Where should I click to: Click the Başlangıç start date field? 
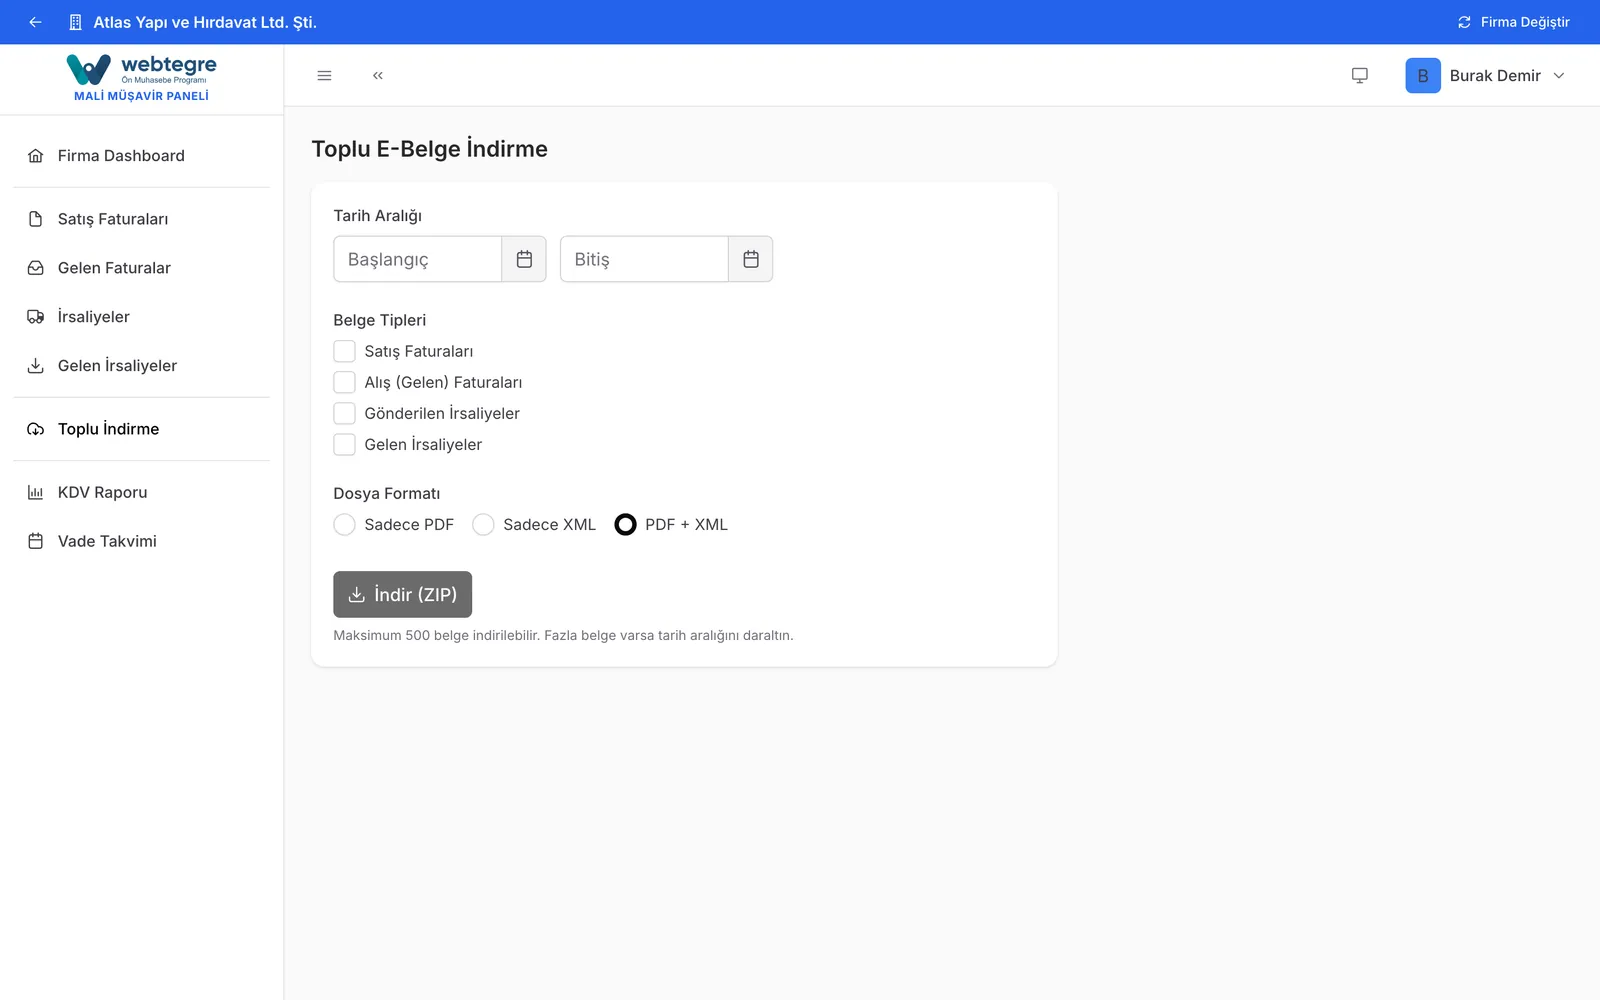pos(418,259)
